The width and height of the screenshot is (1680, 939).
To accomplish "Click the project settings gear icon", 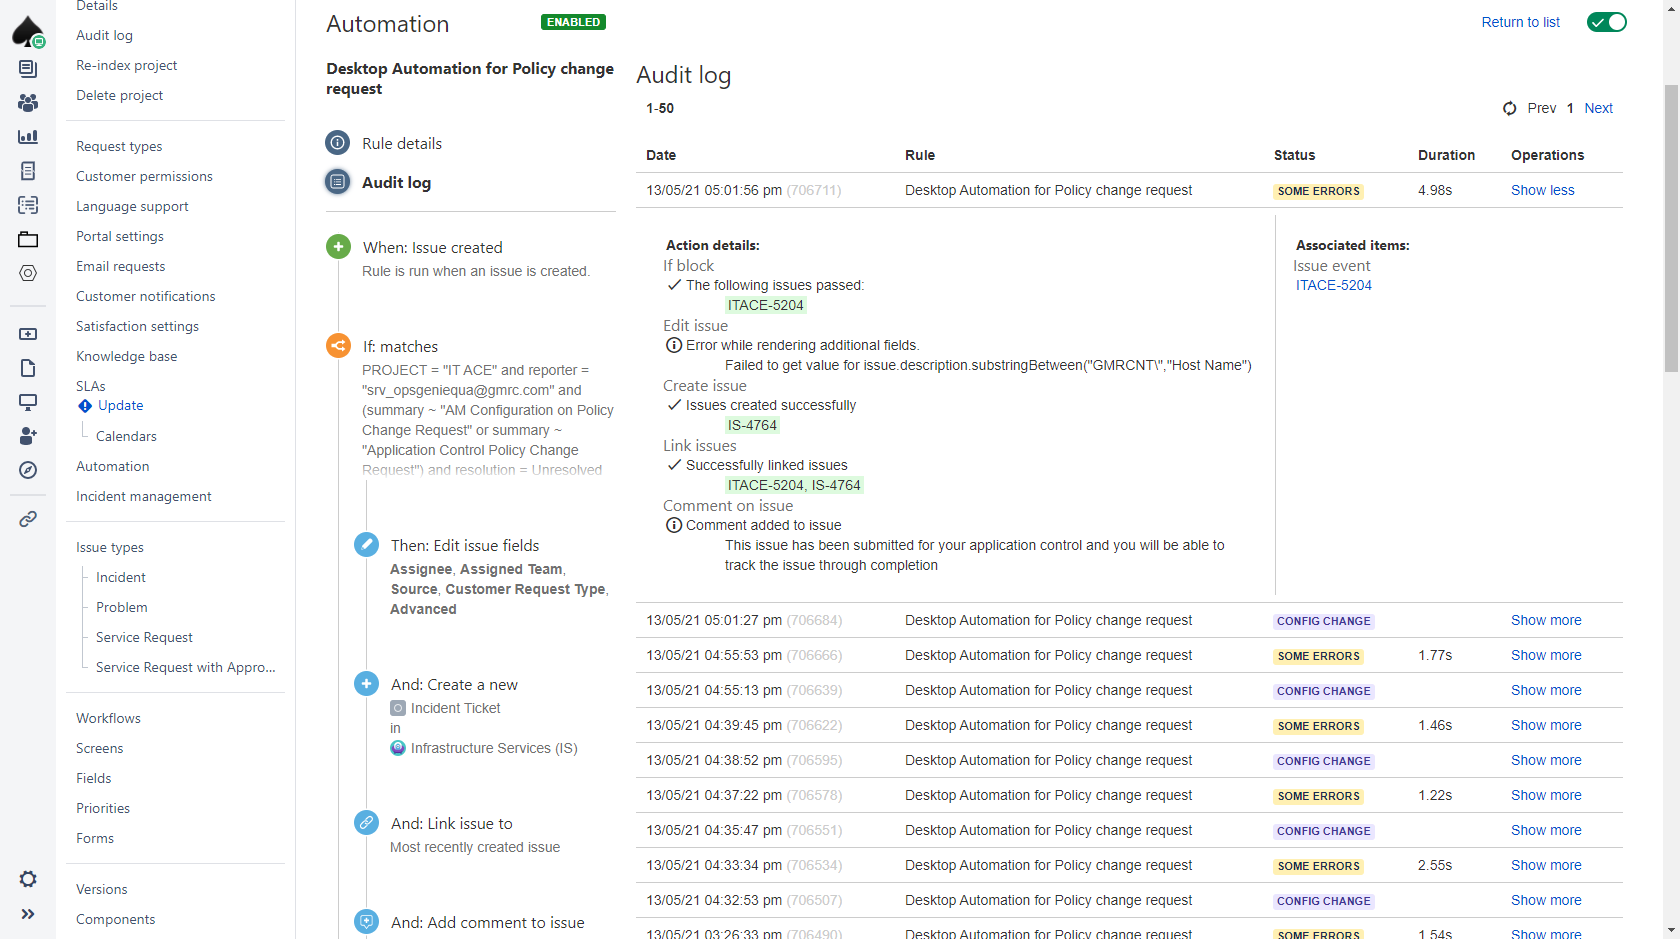I will point(28,879).
